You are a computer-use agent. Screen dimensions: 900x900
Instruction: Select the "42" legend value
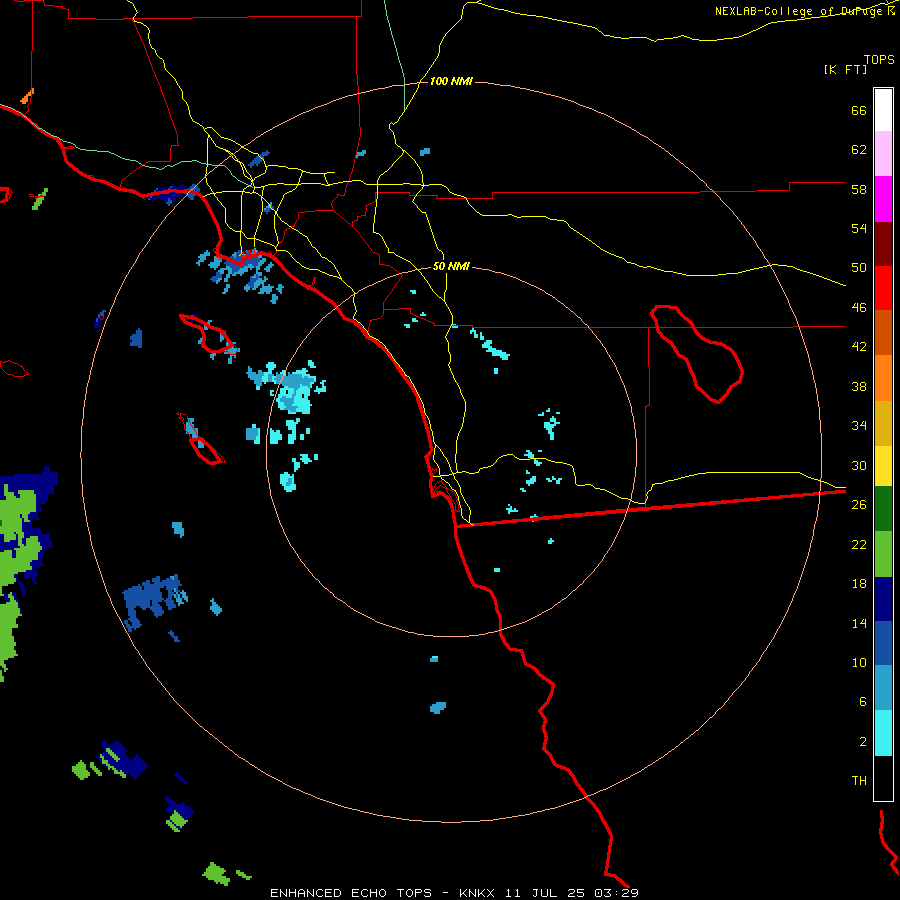[x=859, y=347]
